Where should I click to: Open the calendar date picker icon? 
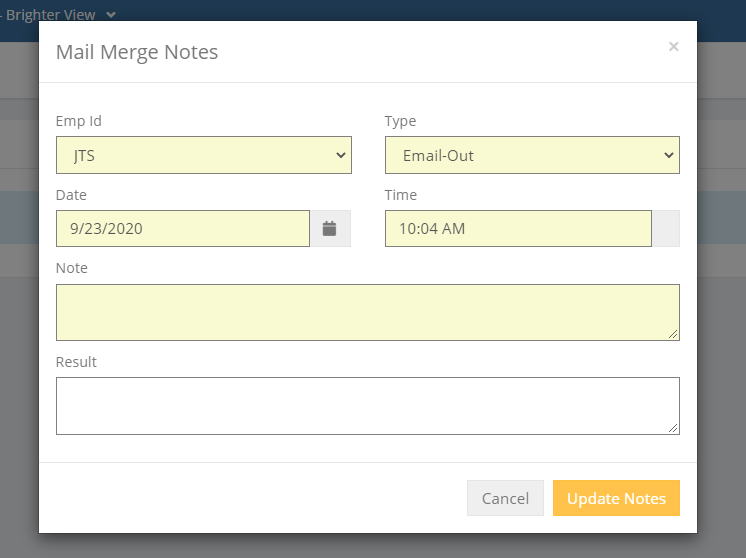(x=330, y=229)
